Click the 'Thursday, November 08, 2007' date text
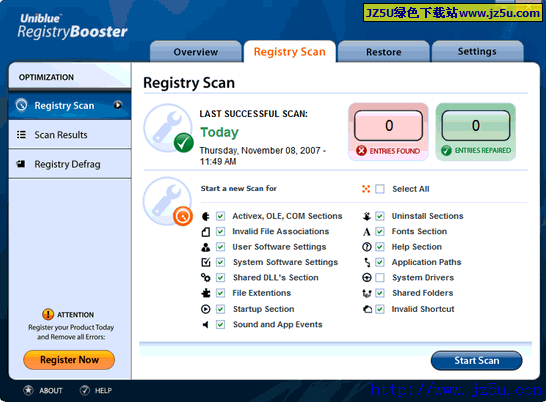This screenshot has height=402, width=546. click(x=260, y=150)
